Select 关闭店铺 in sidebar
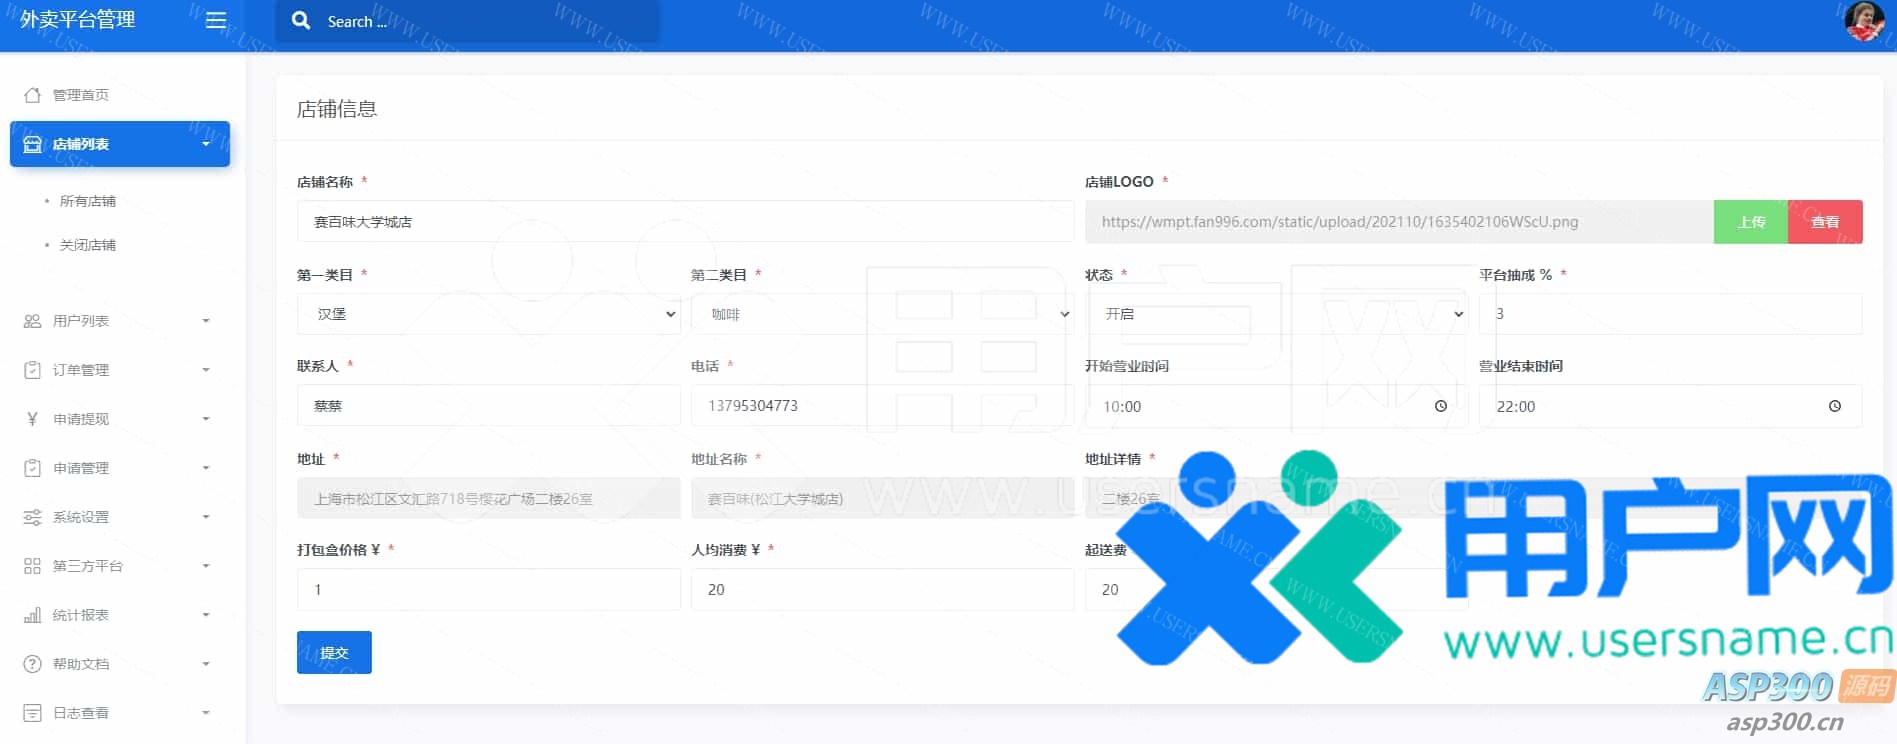The width and height of the screenshot is (1897, 744). click(x=88, y=245)
